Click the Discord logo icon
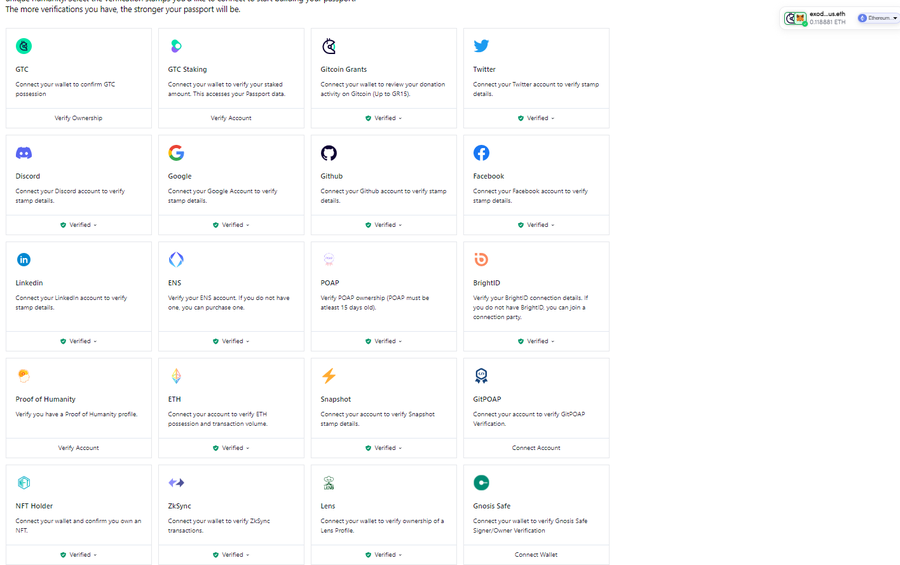Screen dimensions: 900x565 pyautogui.click(x=24, y=153)
